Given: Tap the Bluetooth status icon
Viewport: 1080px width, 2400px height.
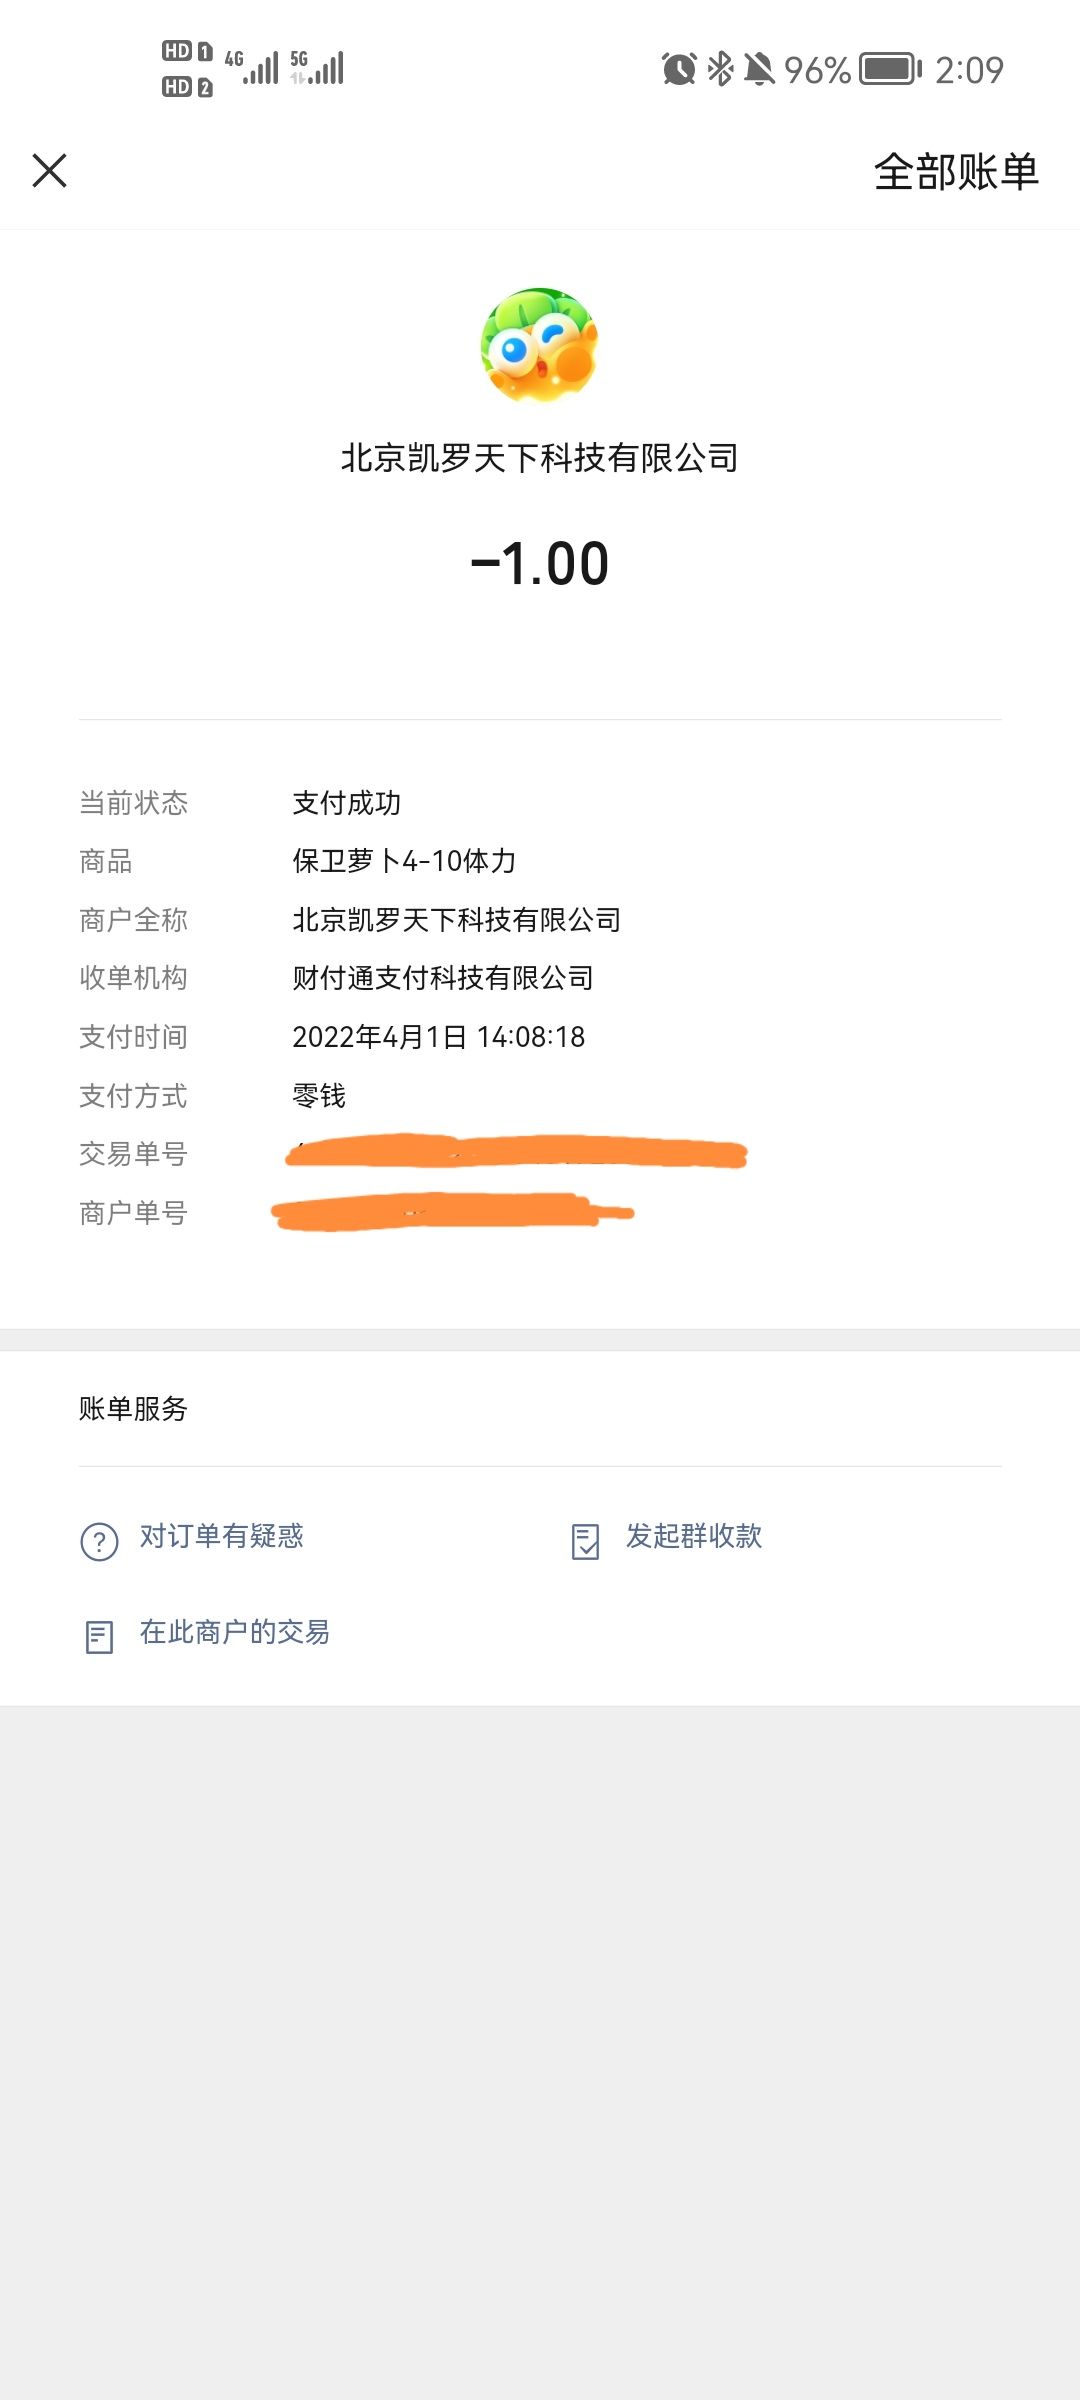Looking at the screenshot, I should pyautogui.click(x=720, y=69).
